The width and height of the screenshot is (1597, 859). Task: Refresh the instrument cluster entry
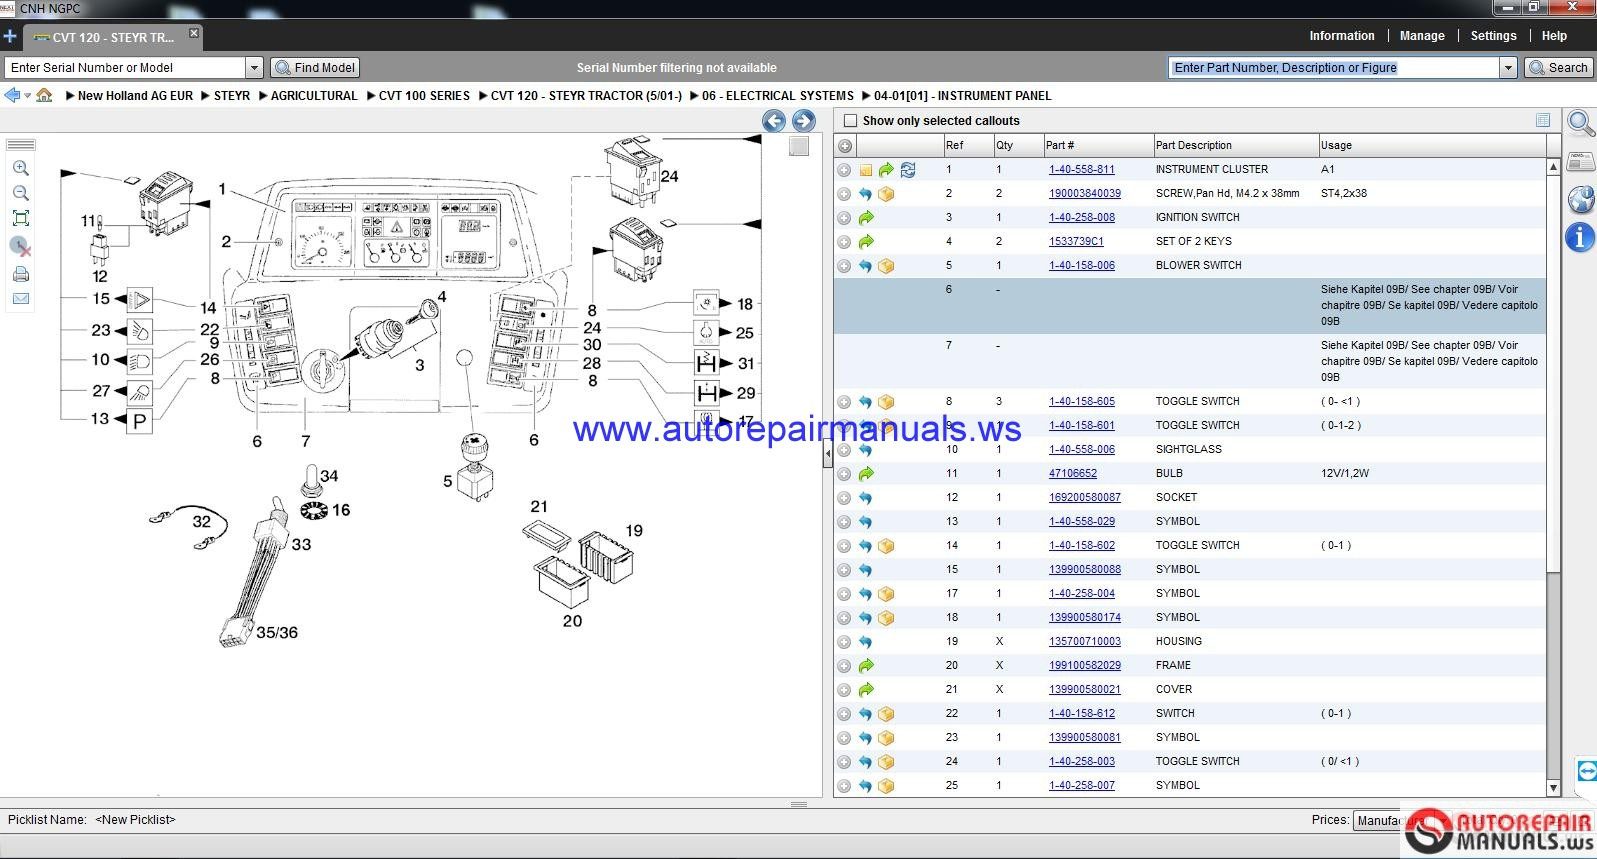pos(908,170)
